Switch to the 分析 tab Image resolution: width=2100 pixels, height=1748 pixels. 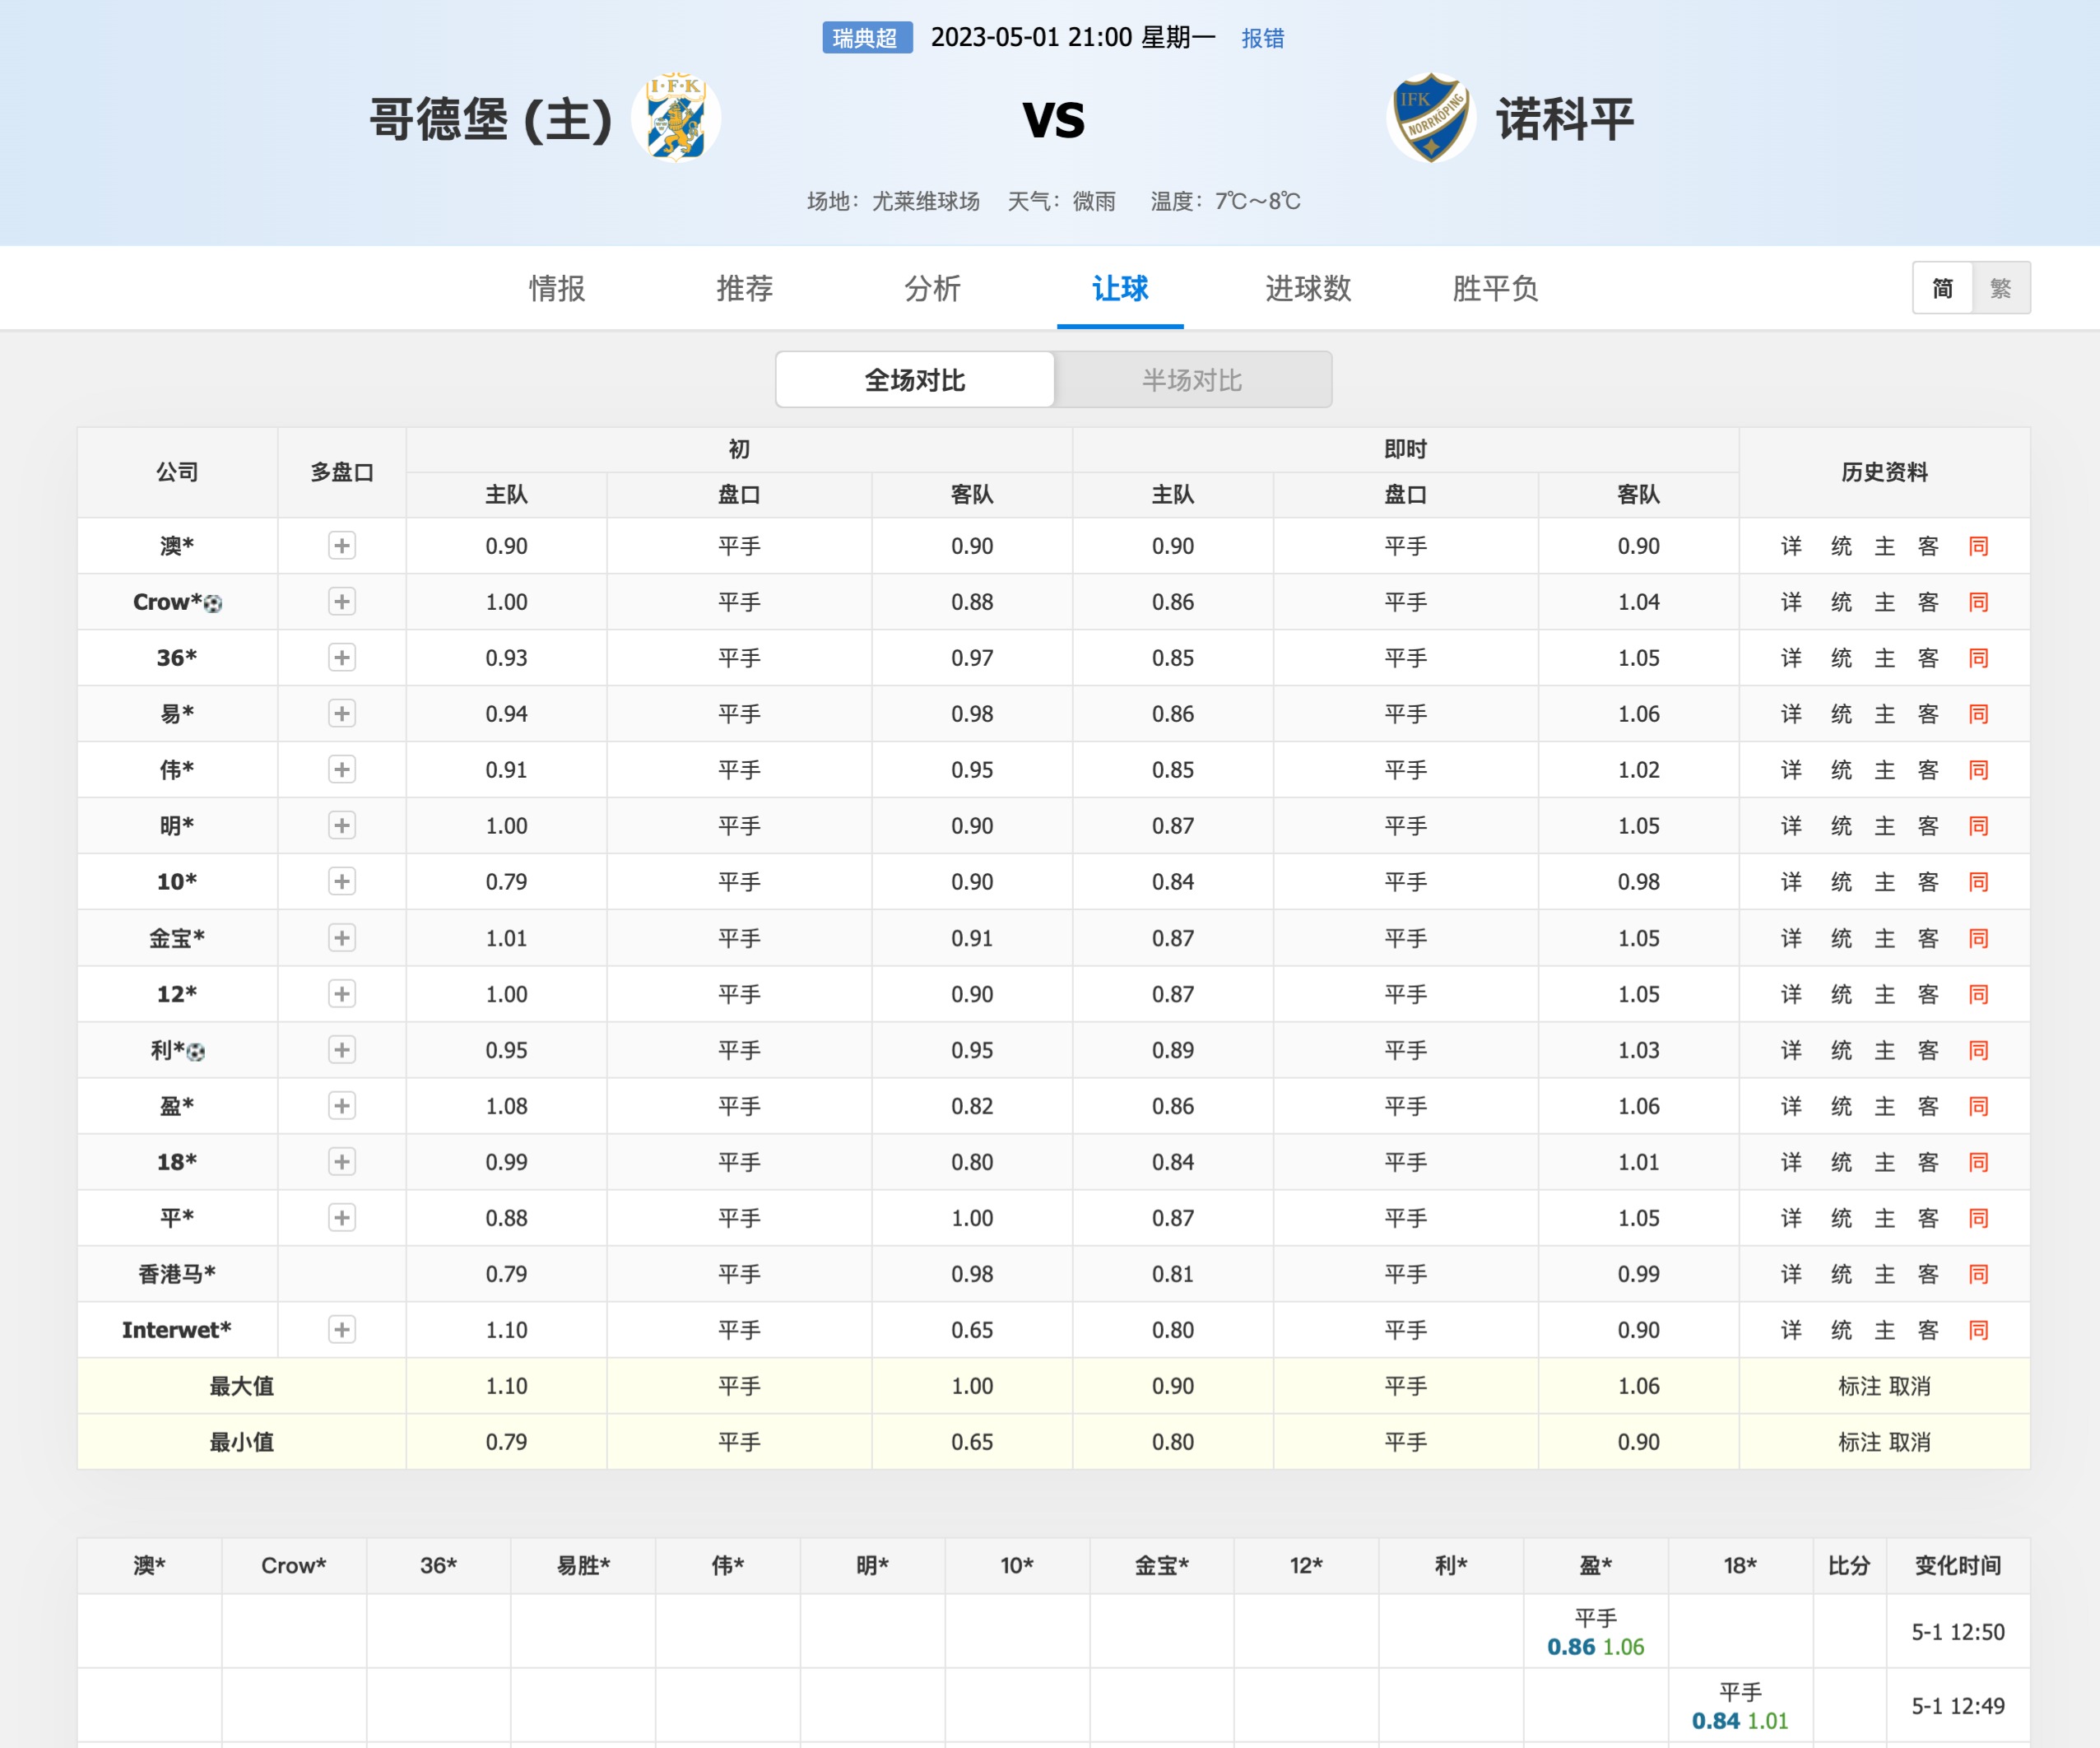click(x=932, y=288)
